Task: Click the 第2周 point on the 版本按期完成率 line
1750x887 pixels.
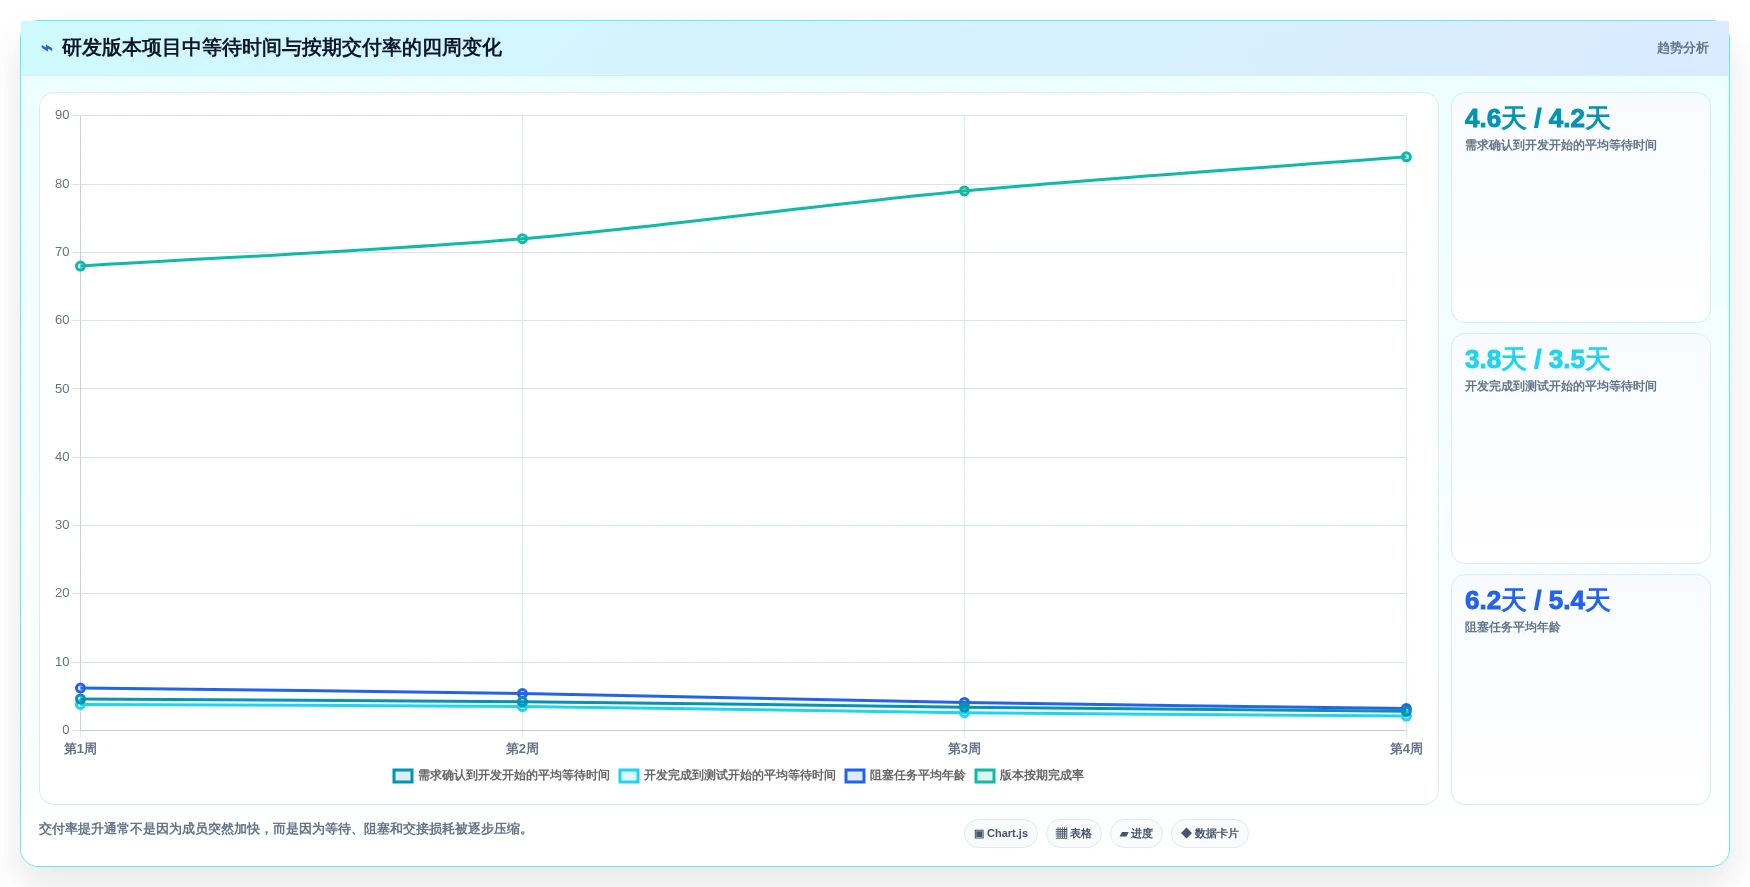Action: [522, 239]
